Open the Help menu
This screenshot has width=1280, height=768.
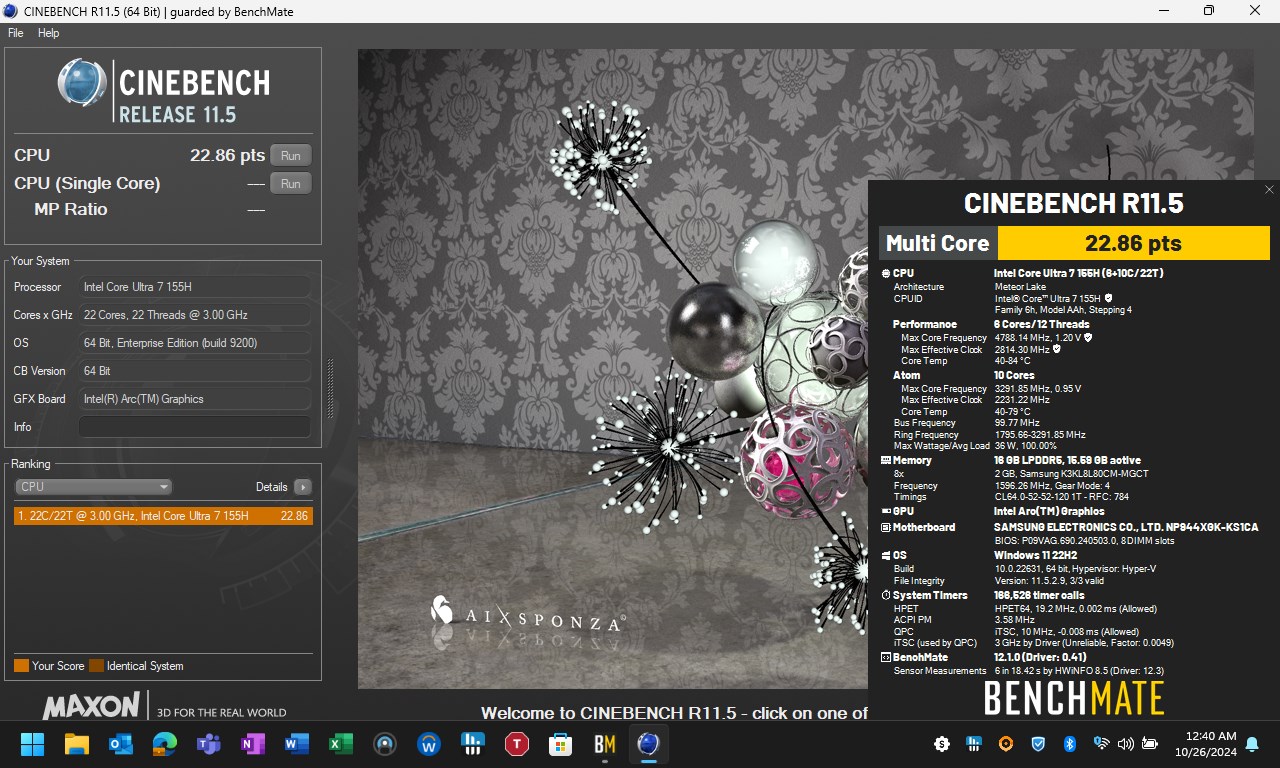[49, 33]
